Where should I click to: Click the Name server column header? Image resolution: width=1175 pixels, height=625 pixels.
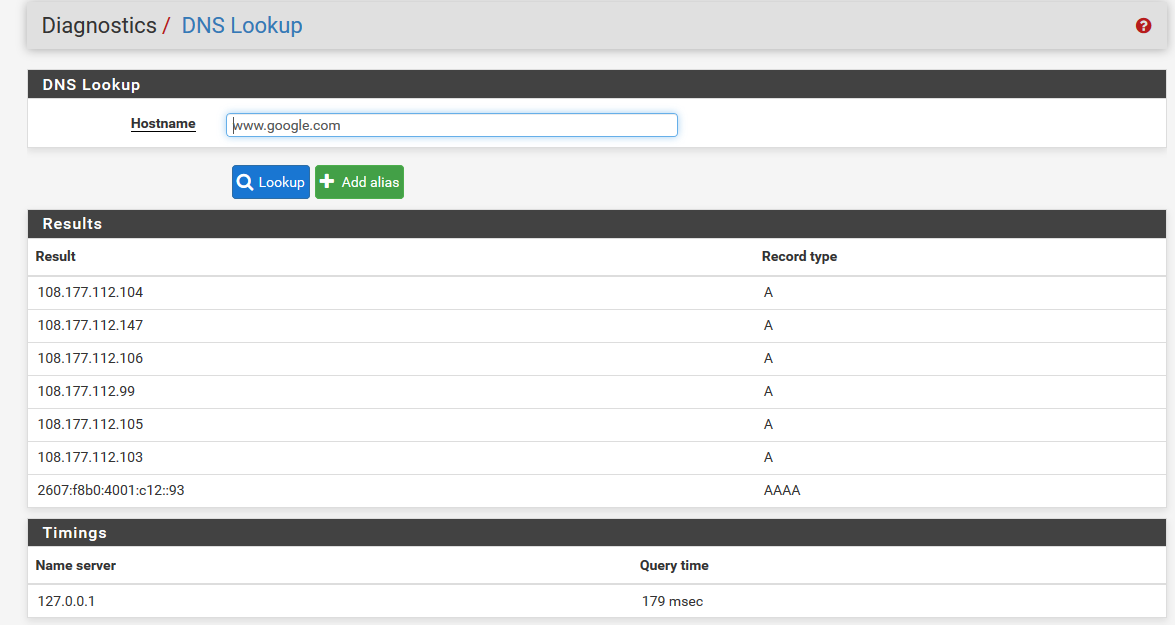pos(76,566)
